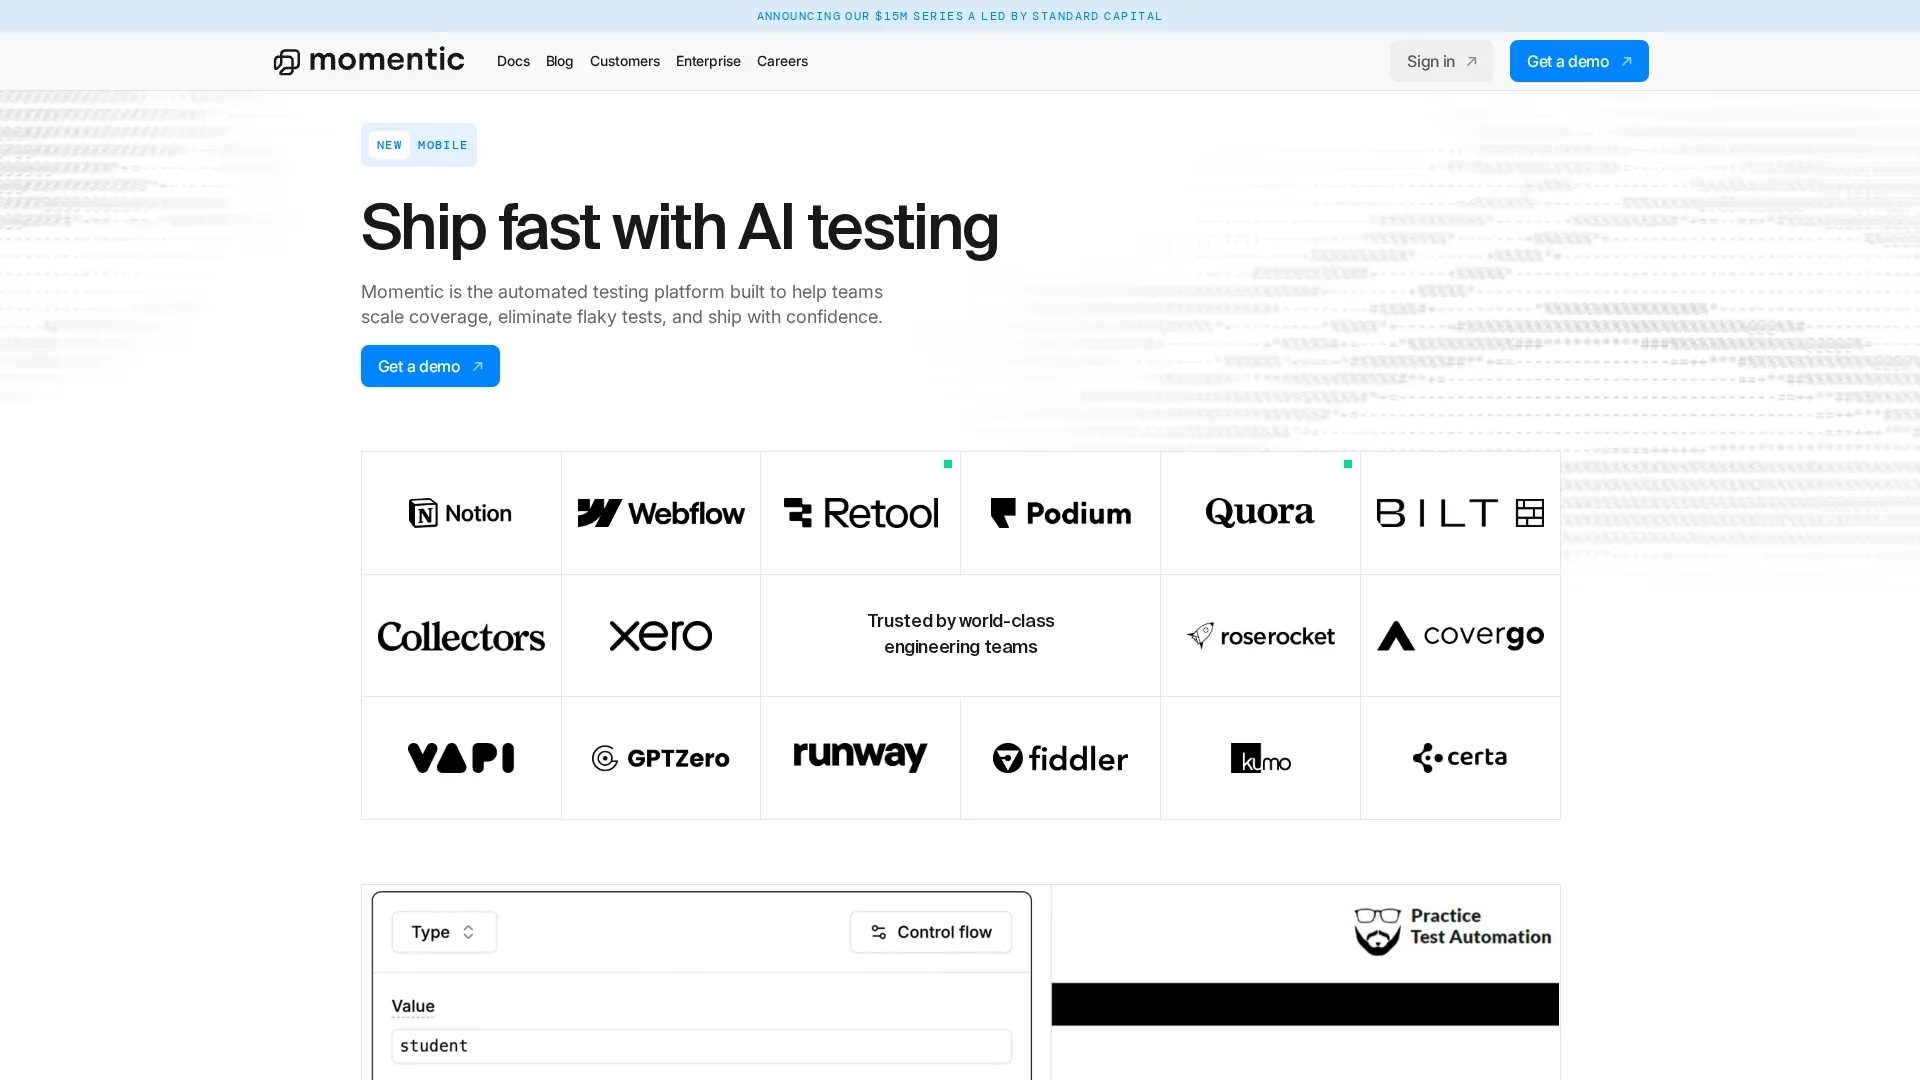The image size is (1920, 1080).
Task: Focus the Value input containing student
Action: click(x=701, y=1046)
